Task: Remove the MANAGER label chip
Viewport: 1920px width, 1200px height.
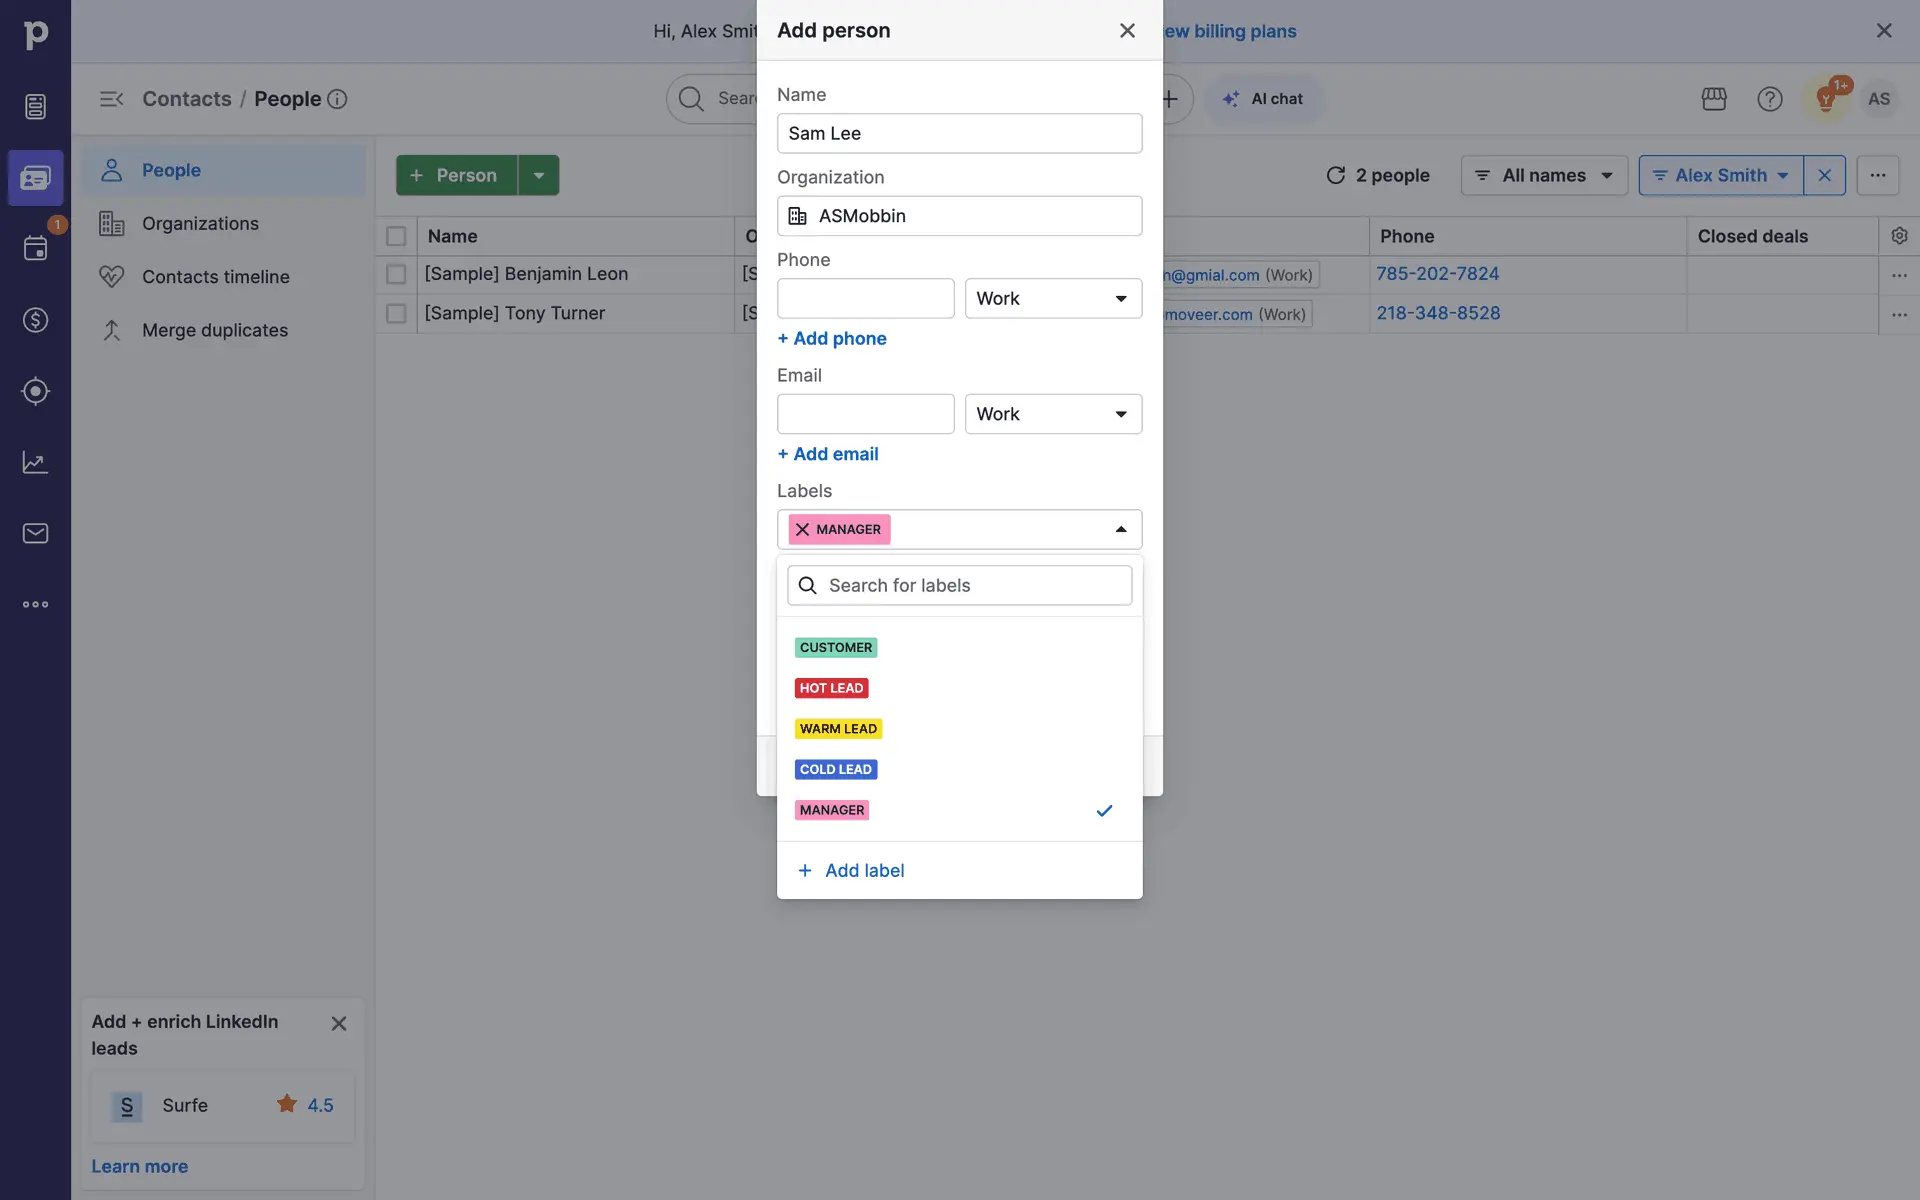Action: tap(802, 530)
